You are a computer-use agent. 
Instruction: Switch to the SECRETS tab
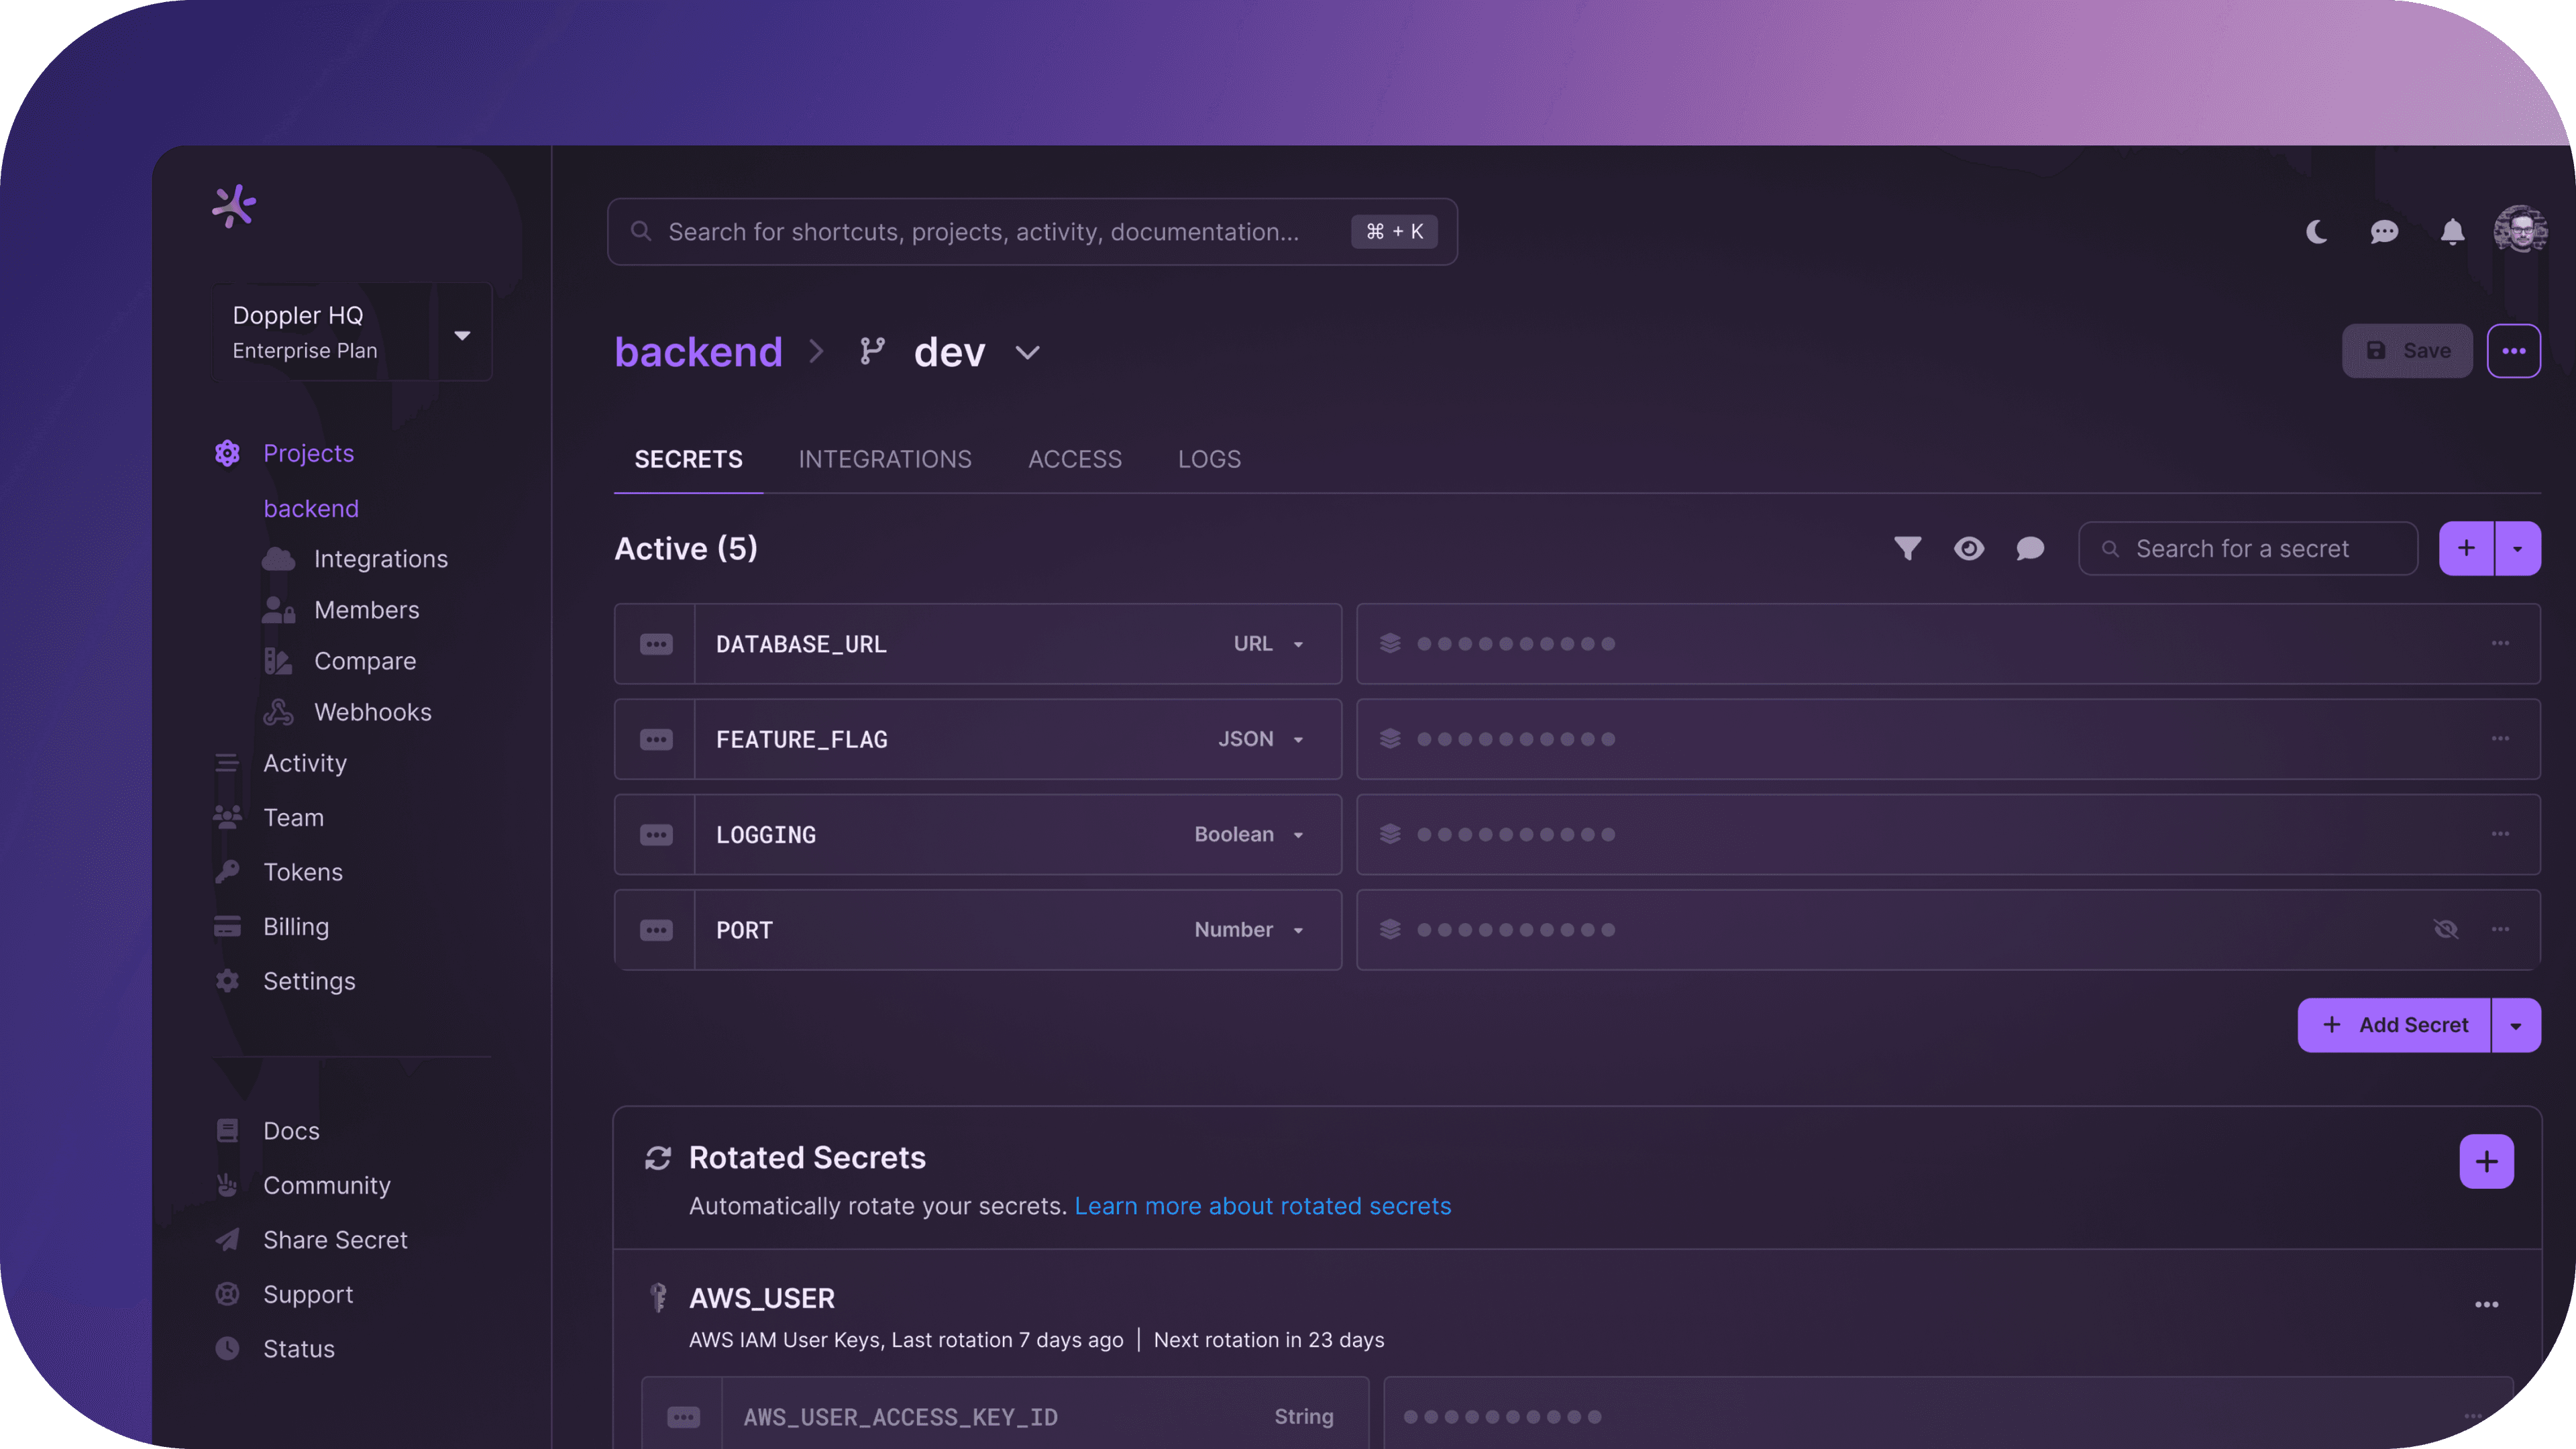(x=688, y=459)
